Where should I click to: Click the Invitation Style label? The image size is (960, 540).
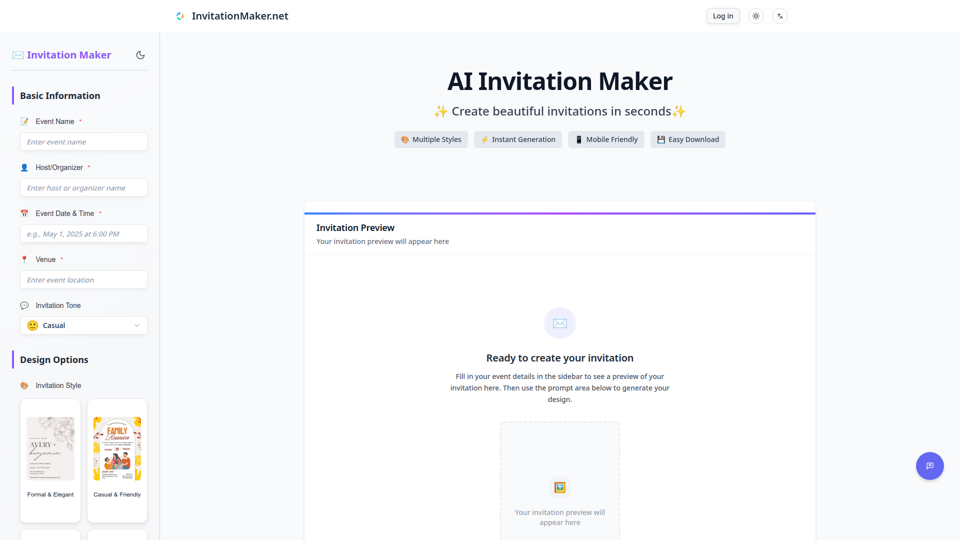point(58,386)
